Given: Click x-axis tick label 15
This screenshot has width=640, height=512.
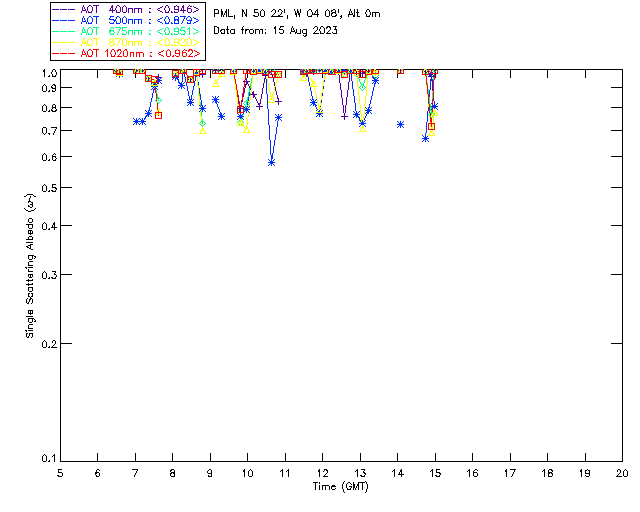Looking at the screenshot, I should (x=435, y=474).
